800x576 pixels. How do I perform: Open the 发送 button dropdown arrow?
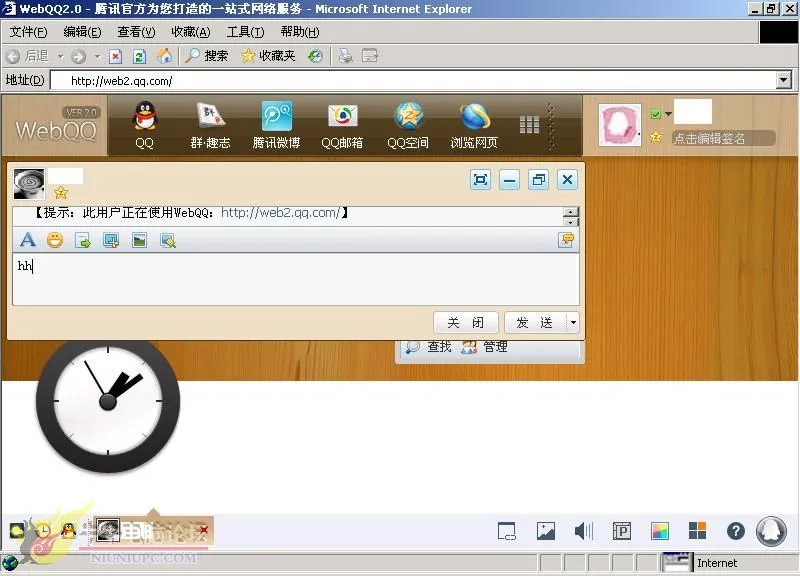point(573,322)
